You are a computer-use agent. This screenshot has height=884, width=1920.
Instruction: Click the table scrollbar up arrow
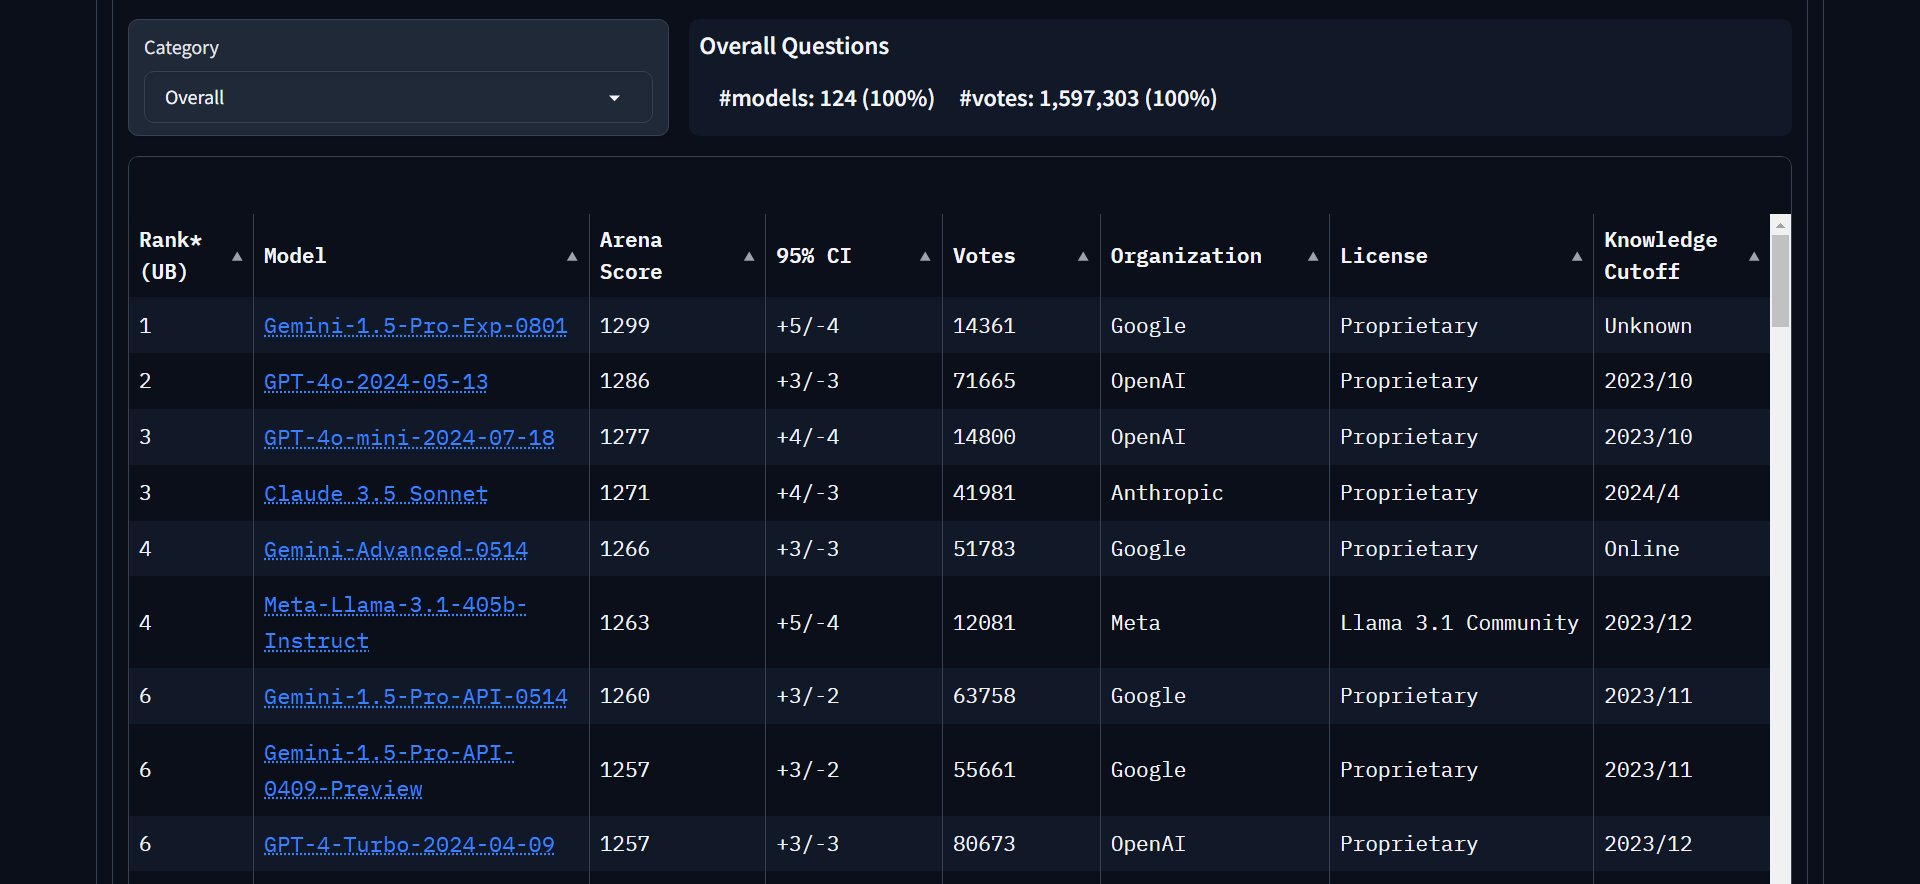point(1780,225)
